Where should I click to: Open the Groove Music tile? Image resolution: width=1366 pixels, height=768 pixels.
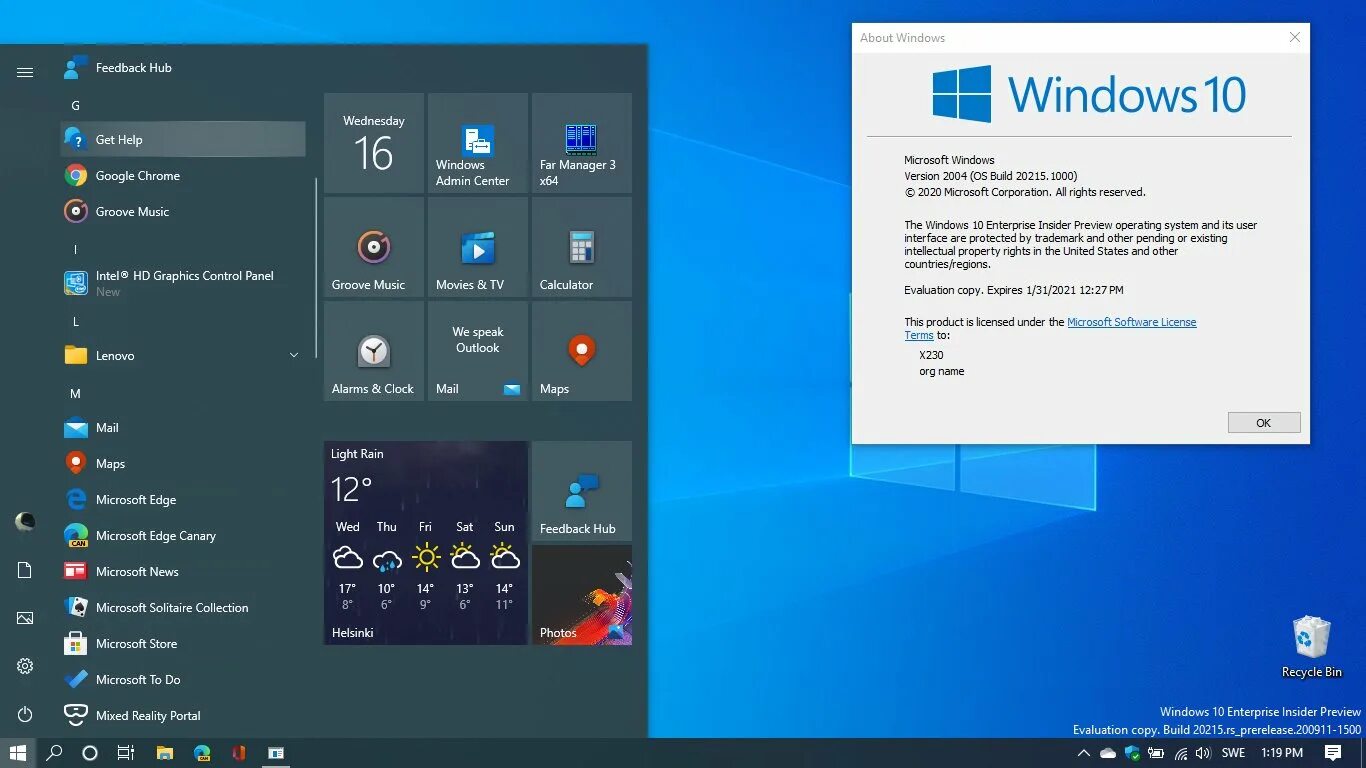pyautogui.click(x=374, y=247)
